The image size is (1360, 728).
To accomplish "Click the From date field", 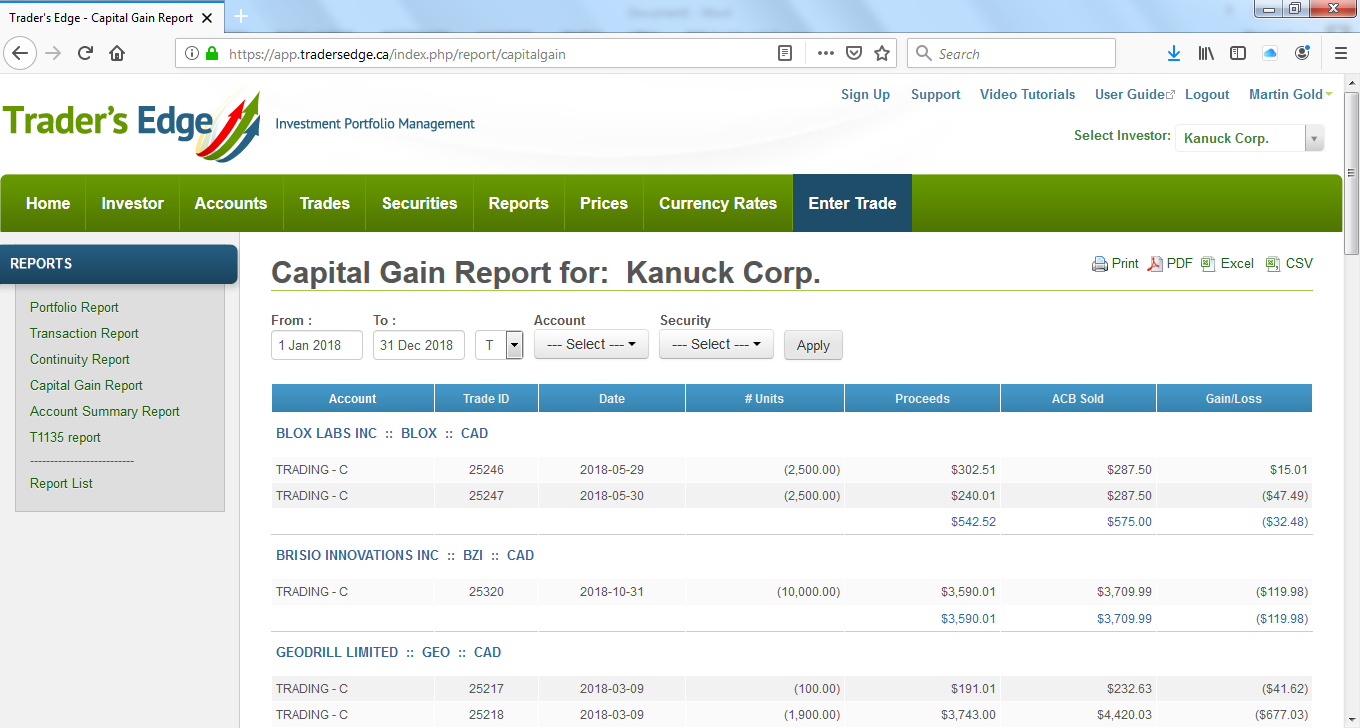I will (316, 346).
